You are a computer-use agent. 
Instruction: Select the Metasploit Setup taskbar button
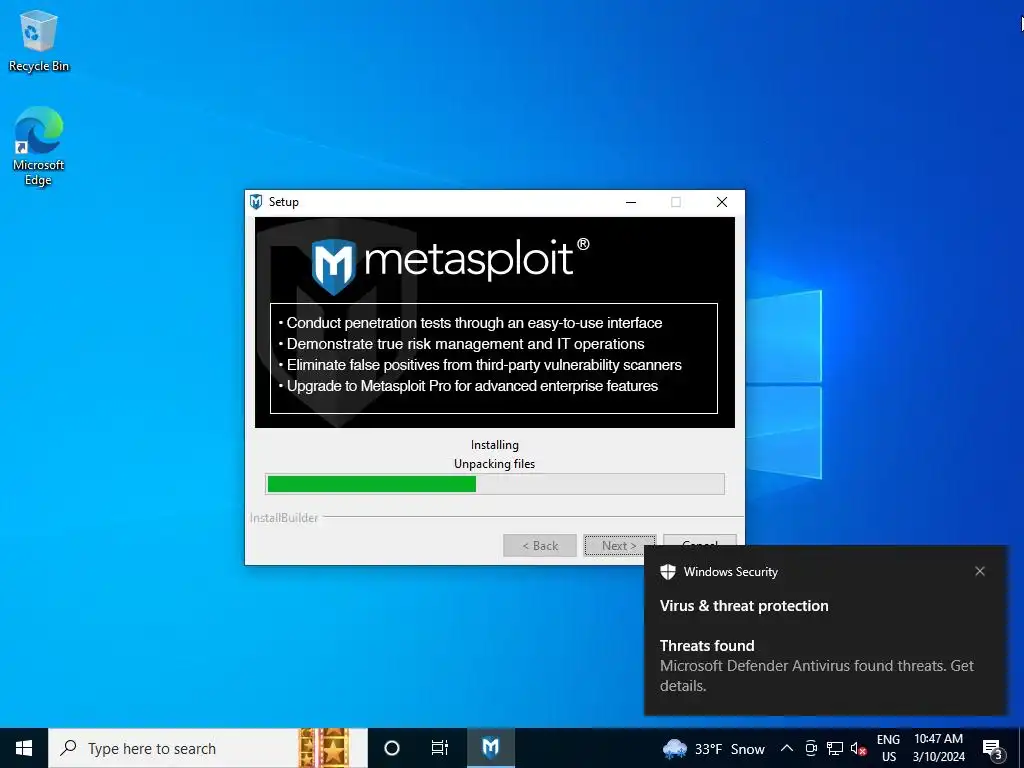pos(490,748)
